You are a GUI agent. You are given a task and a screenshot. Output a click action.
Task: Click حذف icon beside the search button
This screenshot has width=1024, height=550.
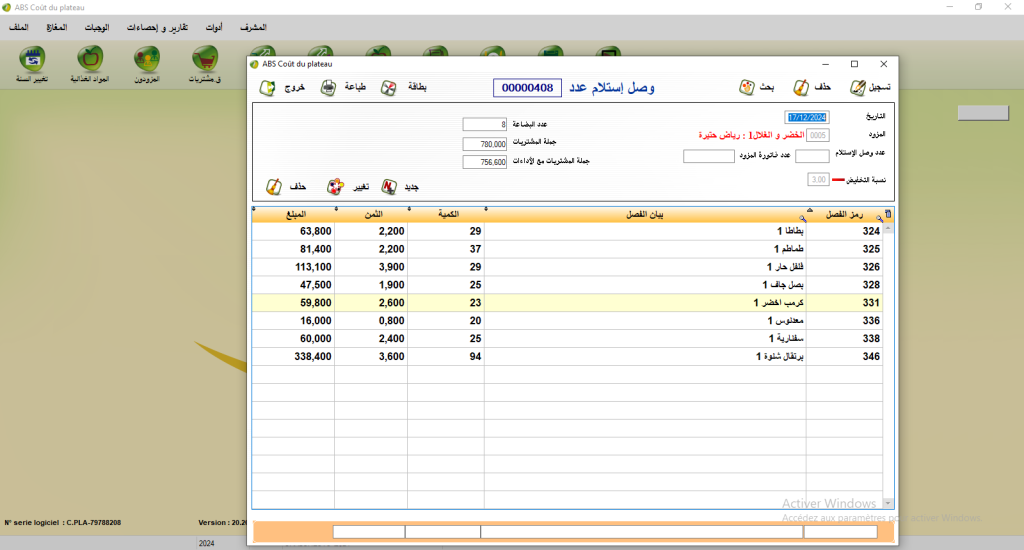802,88
